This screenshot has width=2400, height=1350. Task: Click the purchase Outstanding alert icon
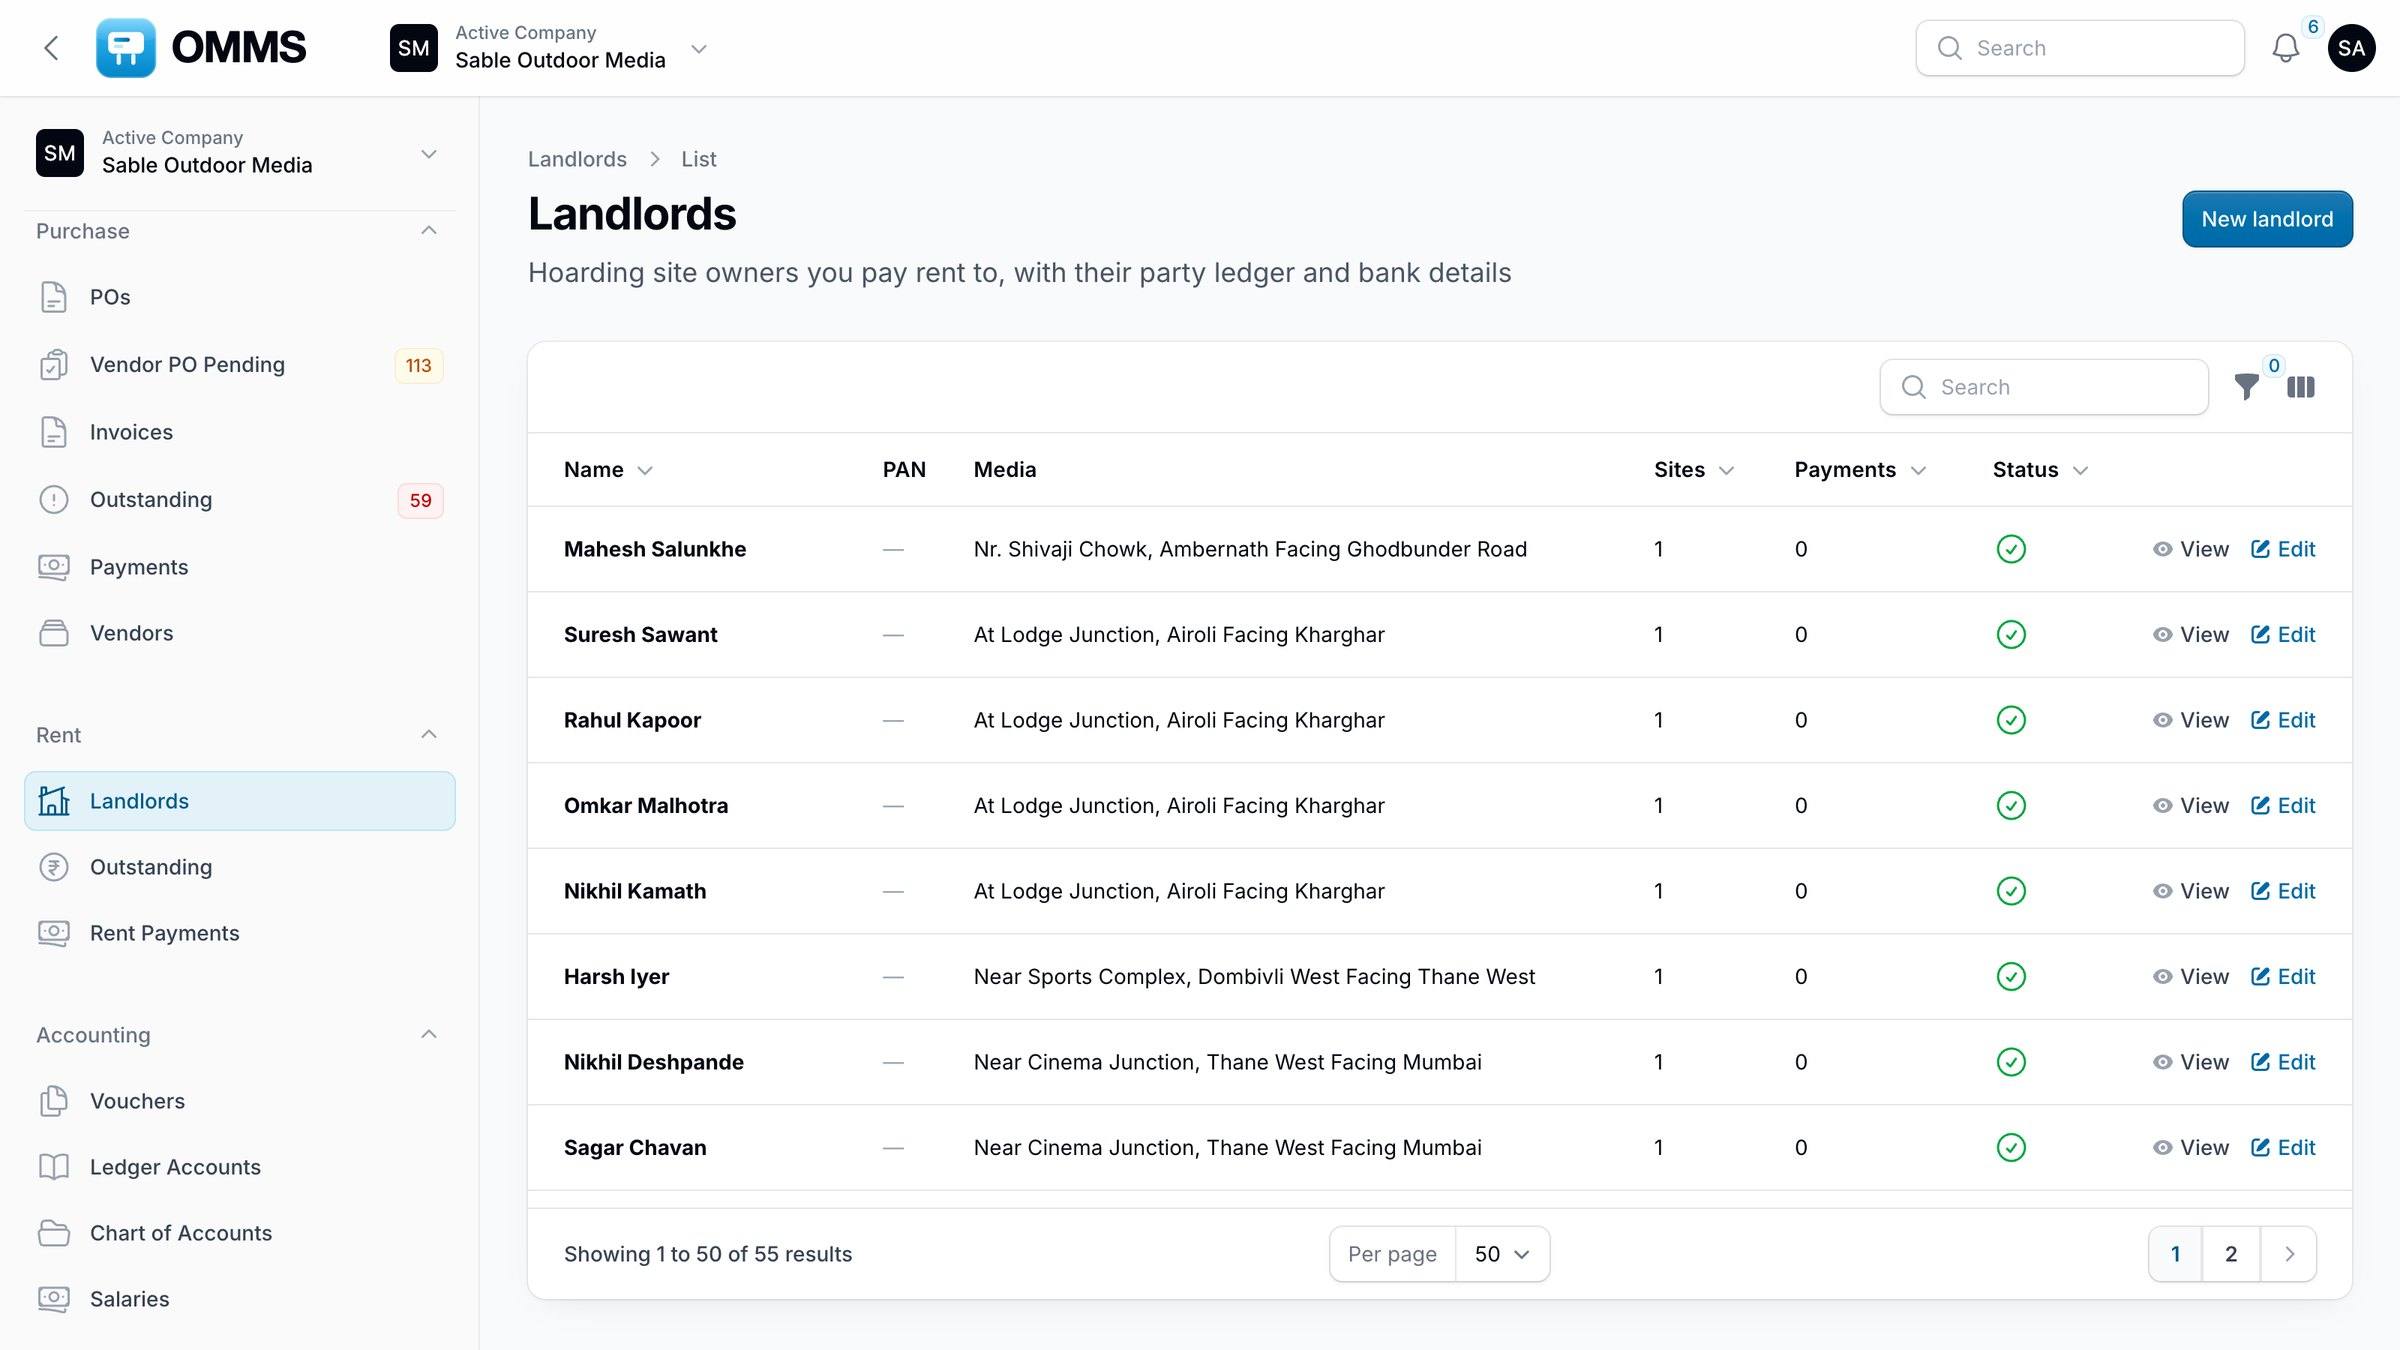pos(54,499)
